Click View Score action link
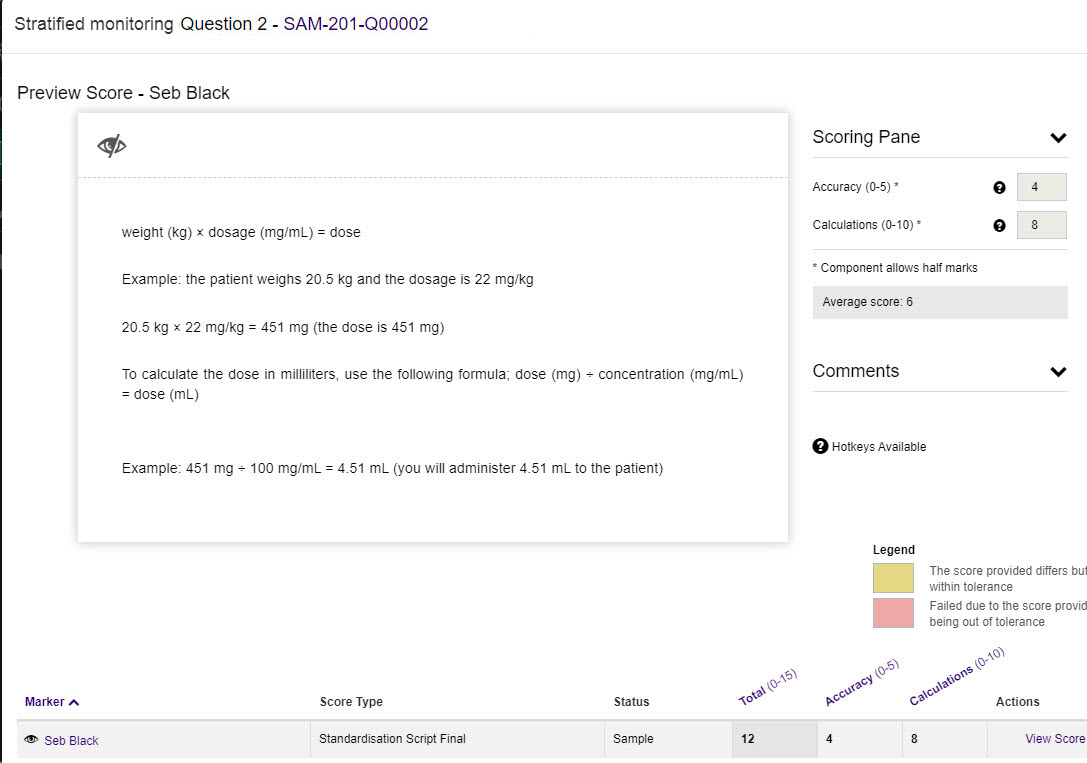The height and width of the screenshot is (763, 1087). [x=1054, y=739]
